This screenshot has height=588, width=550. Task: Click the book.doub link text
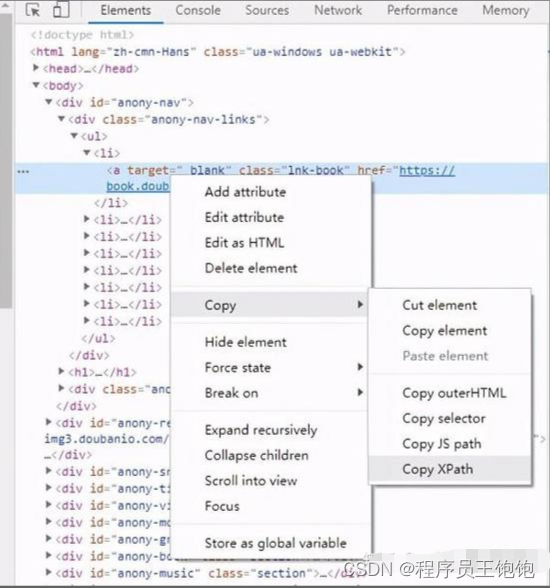(x=138, y=186)
